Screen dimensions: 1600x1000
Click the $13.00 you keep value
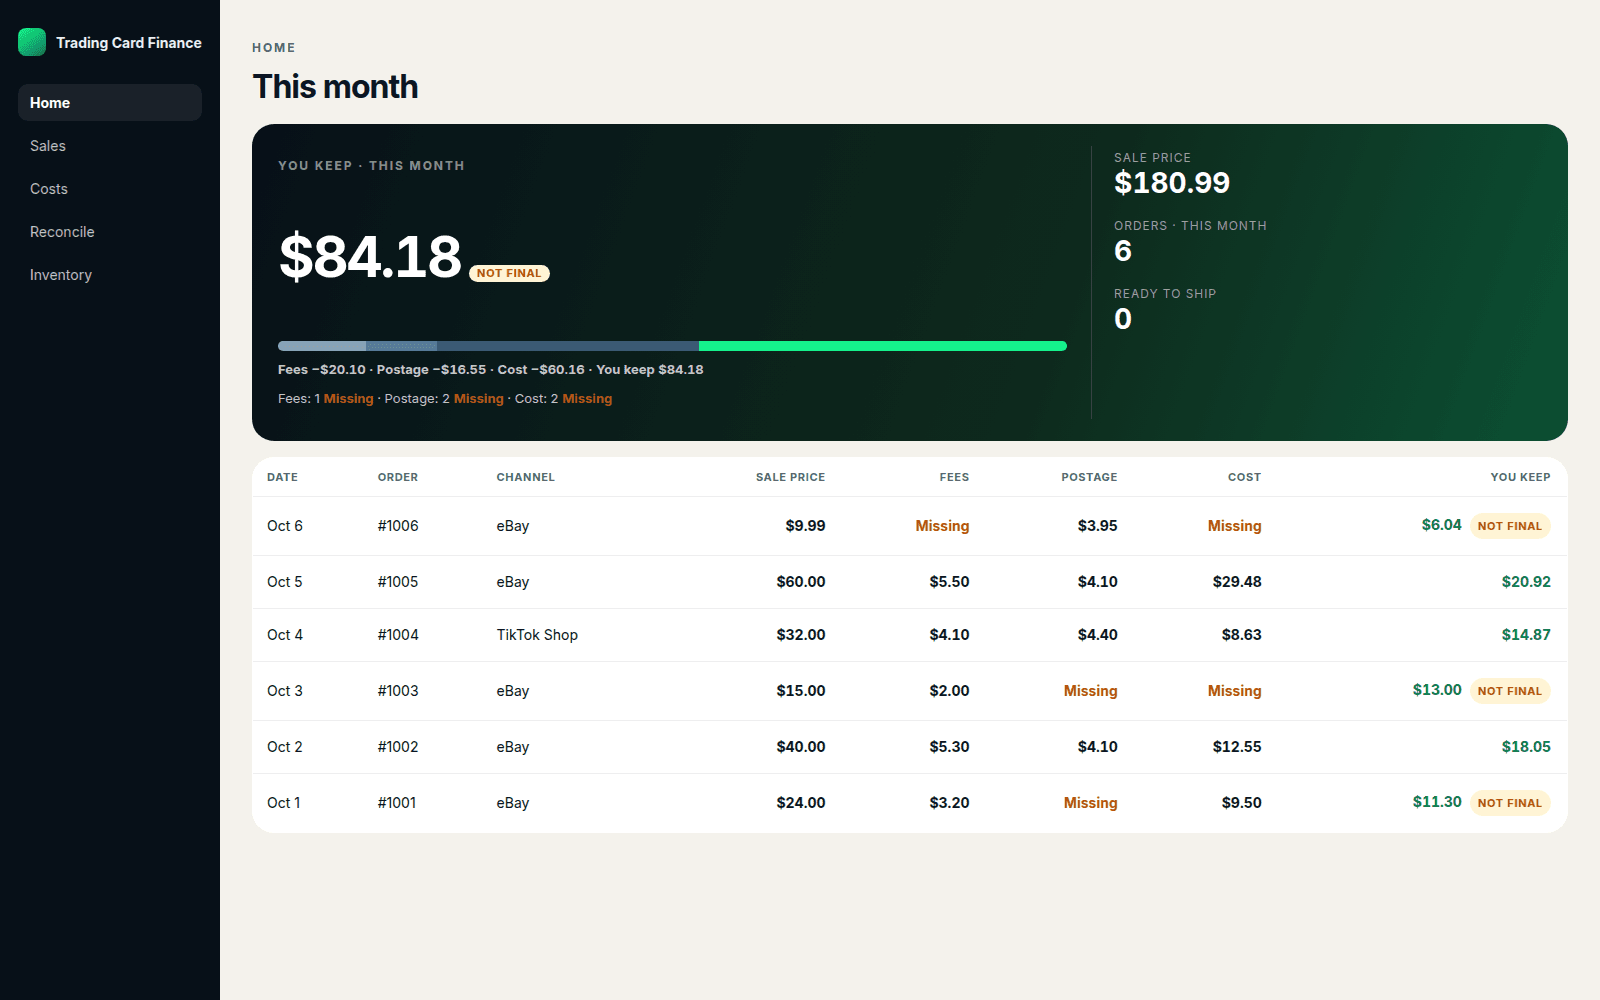click(1437, 690)
